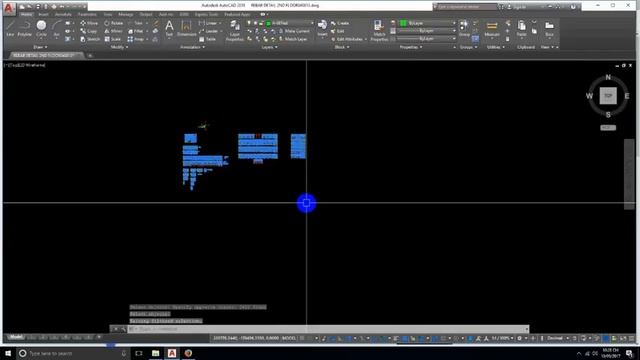Click Sign In button

click(516, 7)
